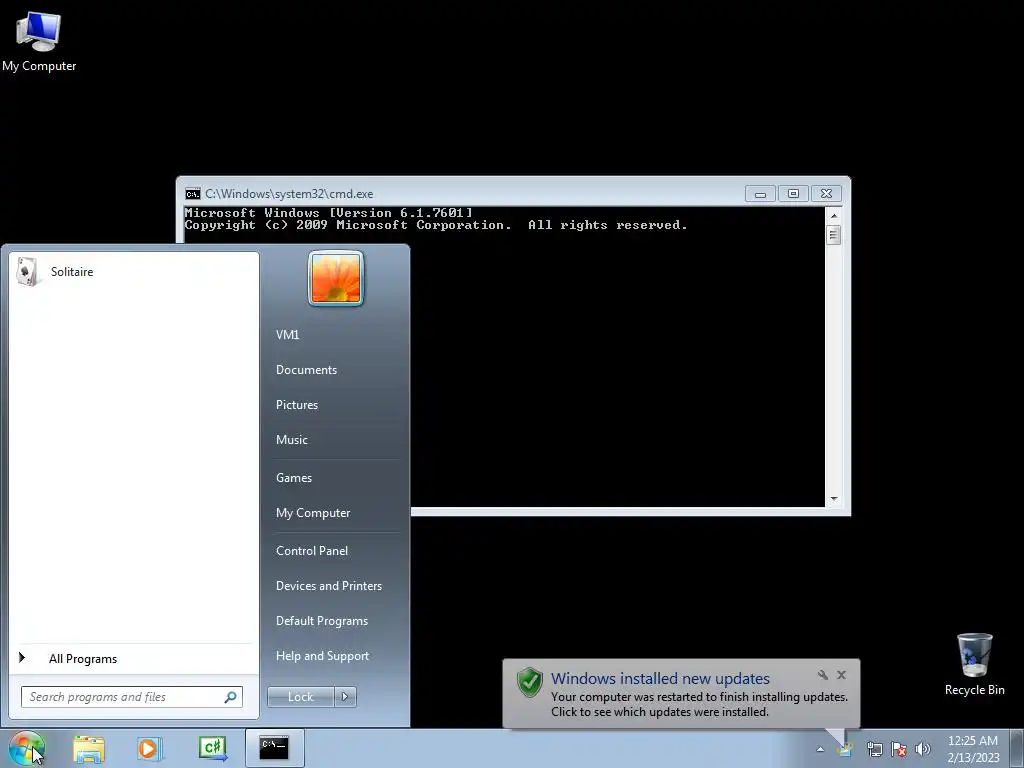Screen dimensions: 1024x768
Task: Click the Windows Update tray icon
Action: pyautogui.click(x=846, y=749)
